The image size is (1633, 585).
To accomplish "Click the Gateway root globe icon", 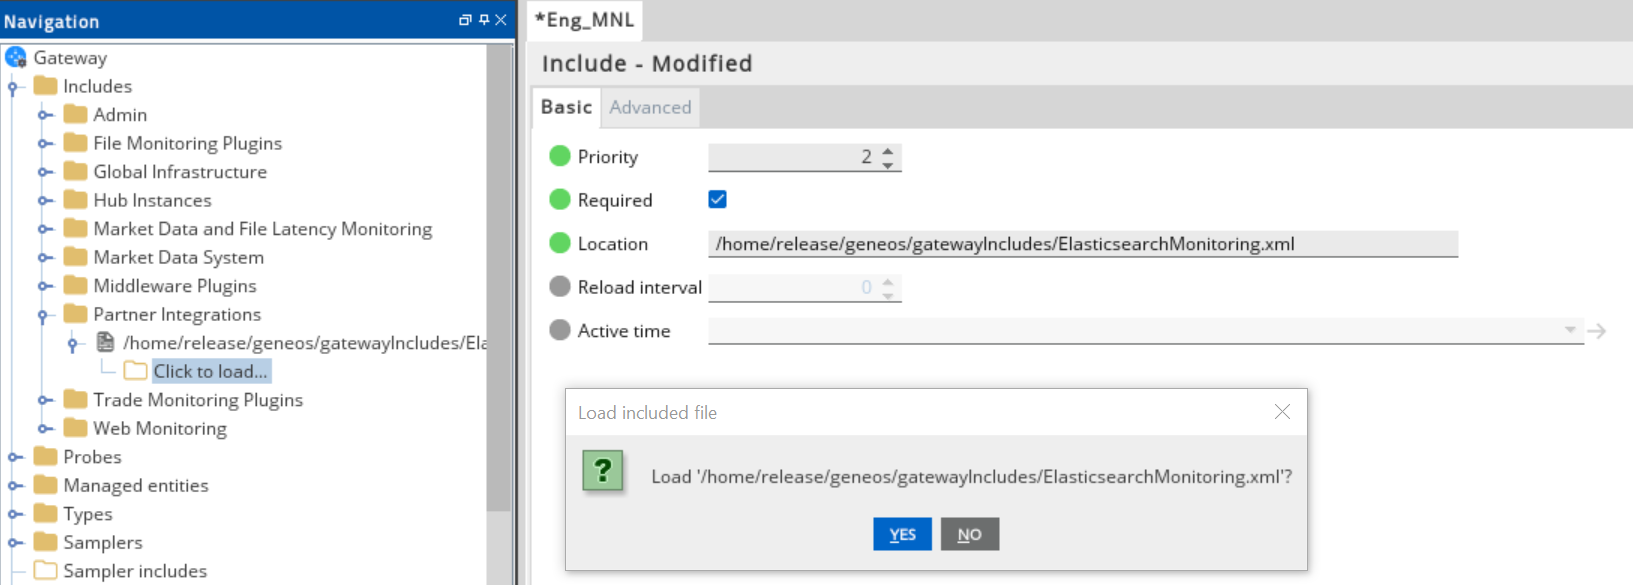I will [x=16, y=58].
